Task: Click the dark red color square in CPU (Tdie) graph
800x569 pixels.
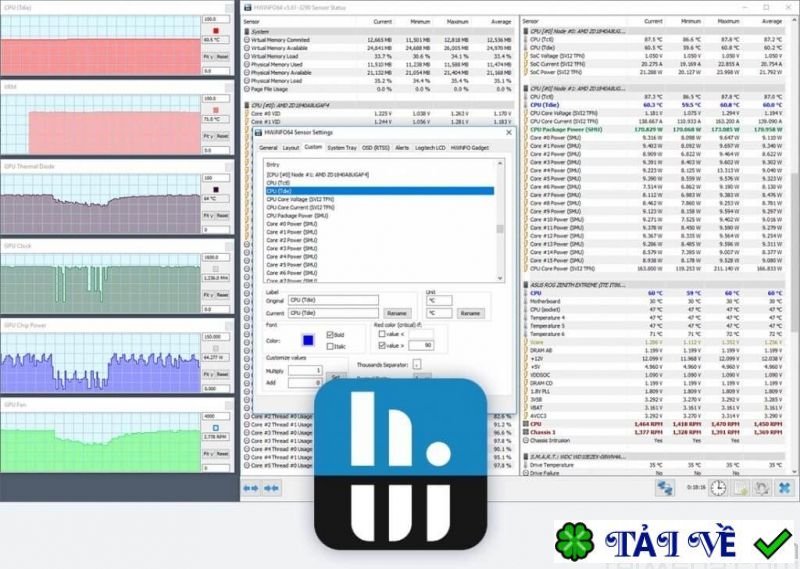Action: click(216, 31)
